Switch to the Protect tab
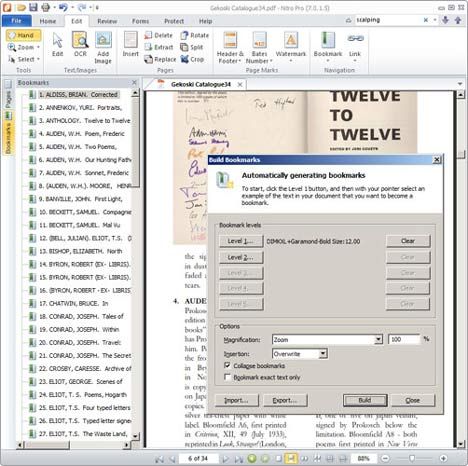 (x=174, y=21)
